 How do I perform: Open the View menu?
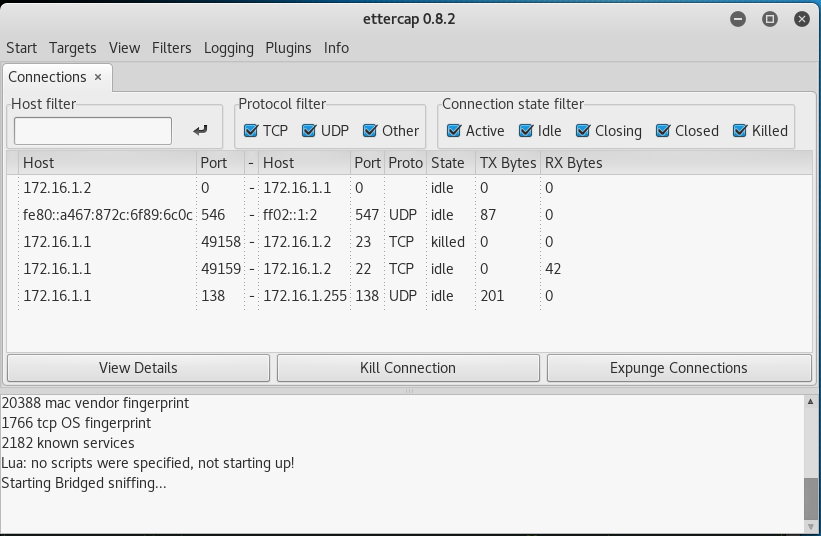click(124, 48)
